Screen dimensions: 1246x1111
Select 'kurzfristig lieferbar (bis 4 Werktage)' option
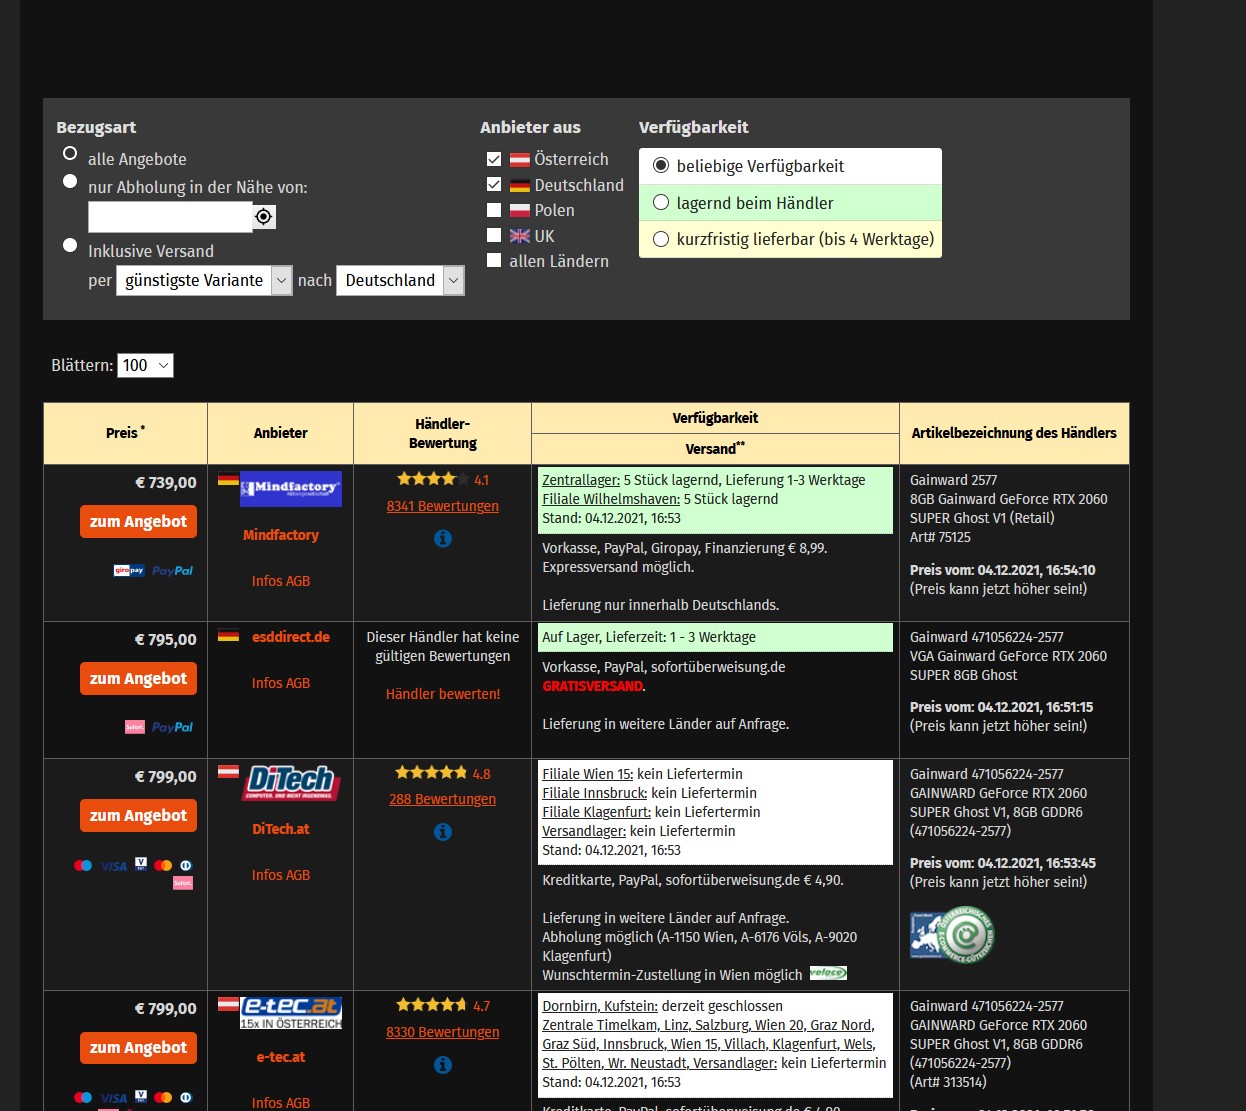tap(661, 239)
